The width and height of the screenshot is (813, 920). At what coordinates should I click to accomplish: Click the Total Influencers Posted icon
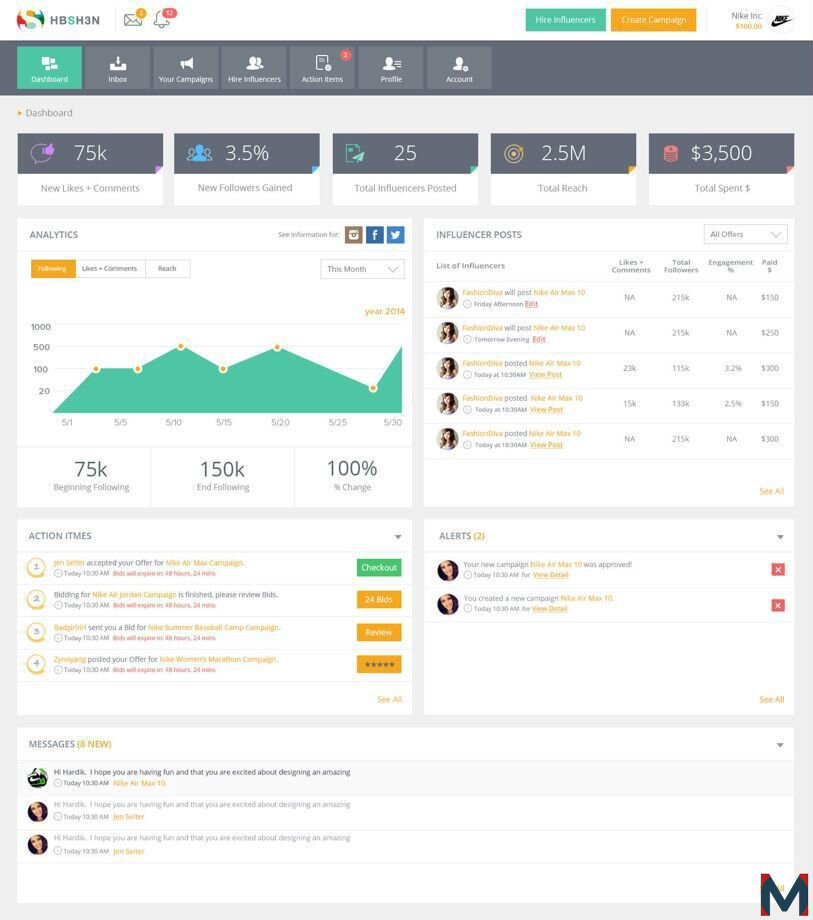354,153
